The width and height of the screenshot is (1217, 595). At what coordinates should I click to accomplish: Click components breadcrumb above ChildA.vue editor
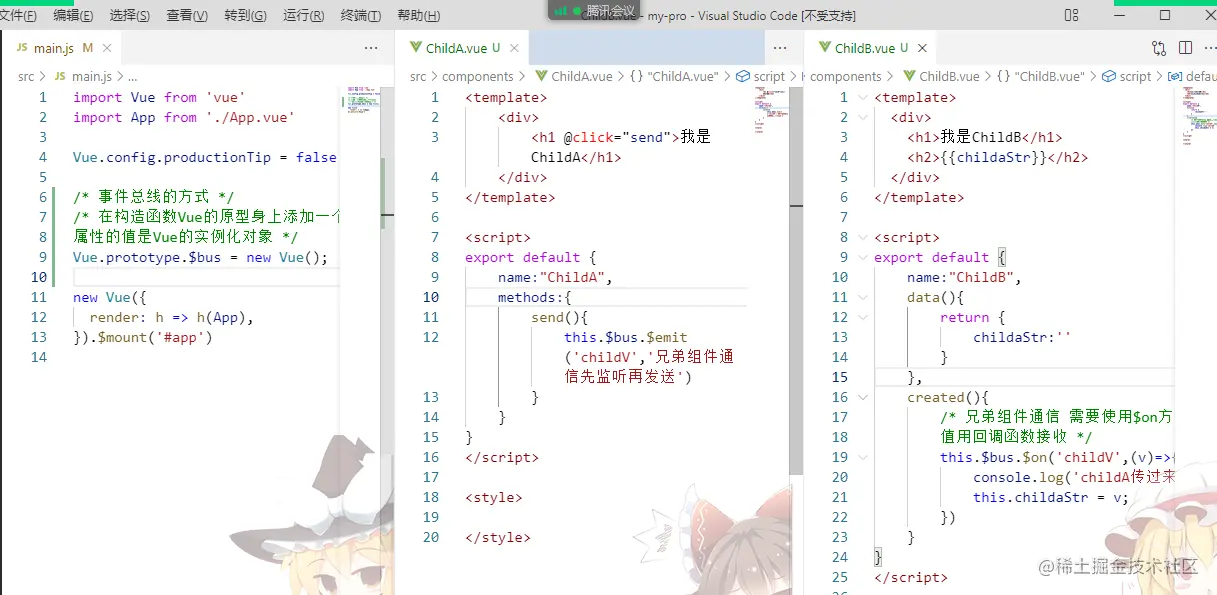[x=478, y=76]
